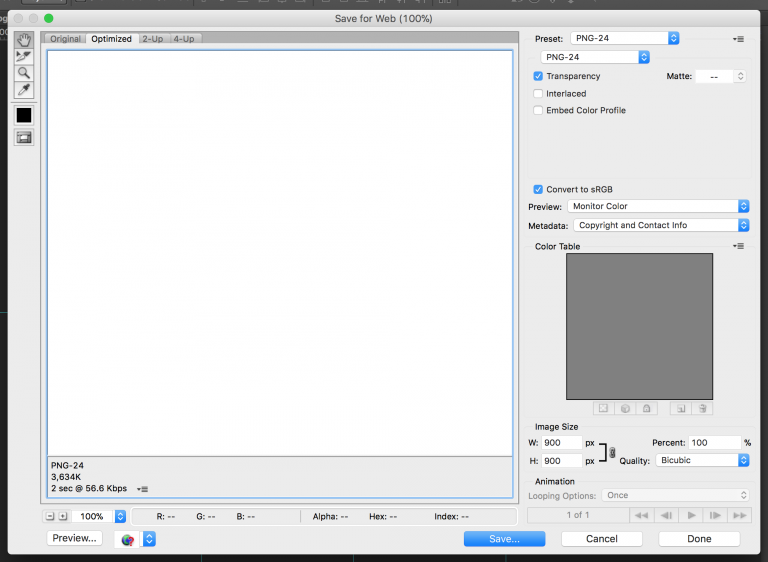Click the 3,634K file size text

66,477
